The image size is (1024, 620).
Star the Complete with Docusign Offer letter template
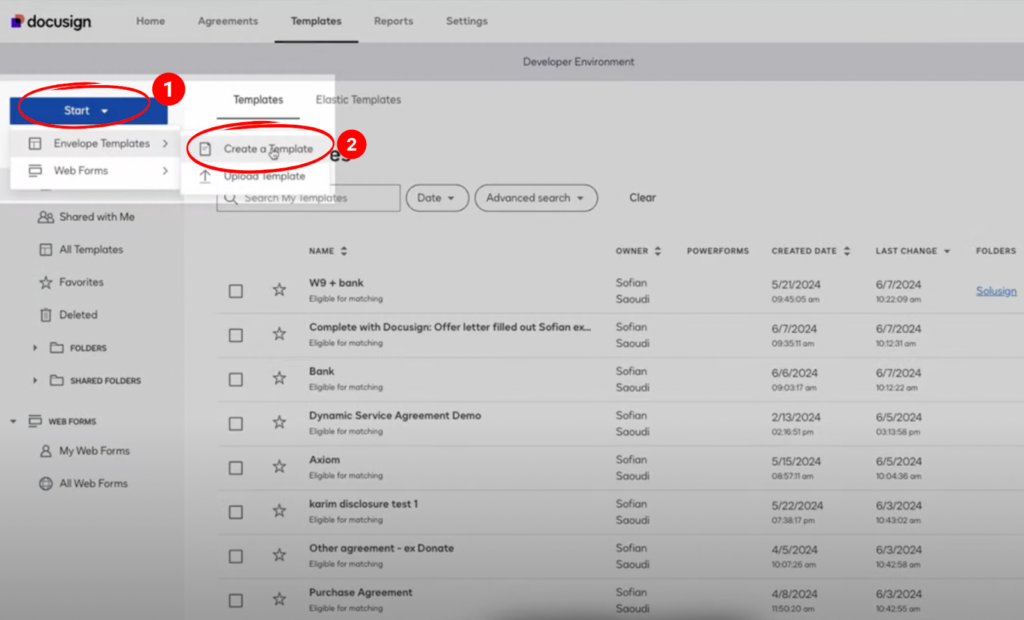[x=280, y=334]
